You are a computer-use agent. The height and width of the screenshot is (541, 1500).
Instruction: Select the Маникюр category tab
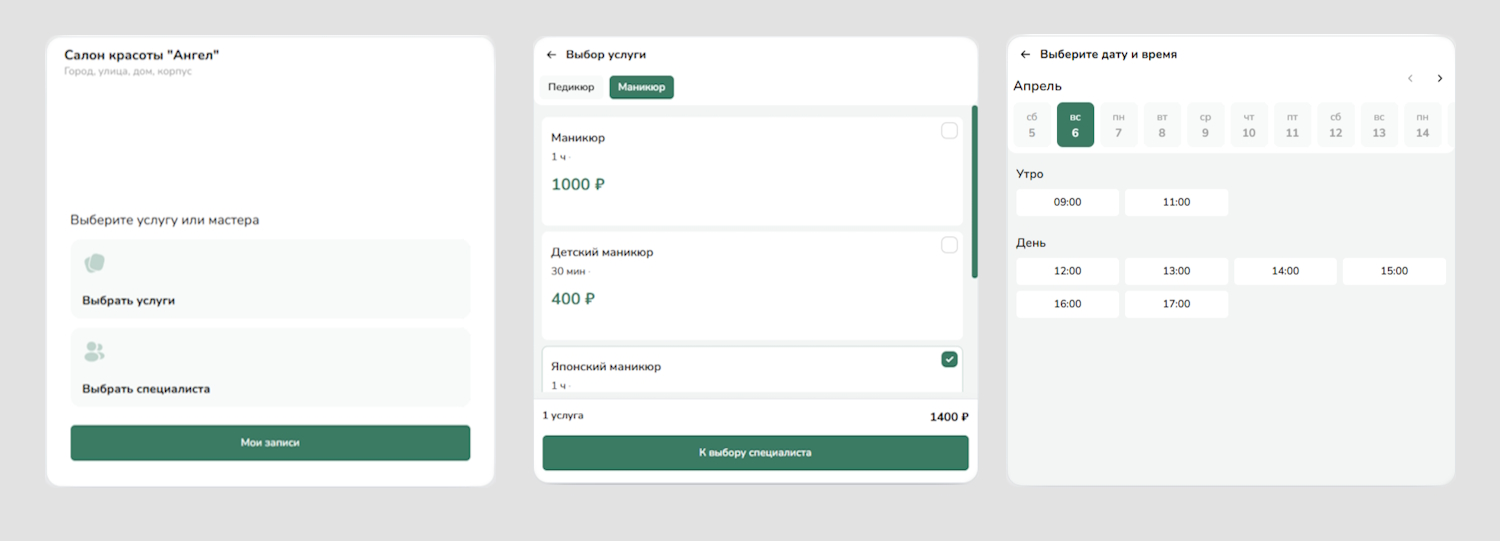642,87
